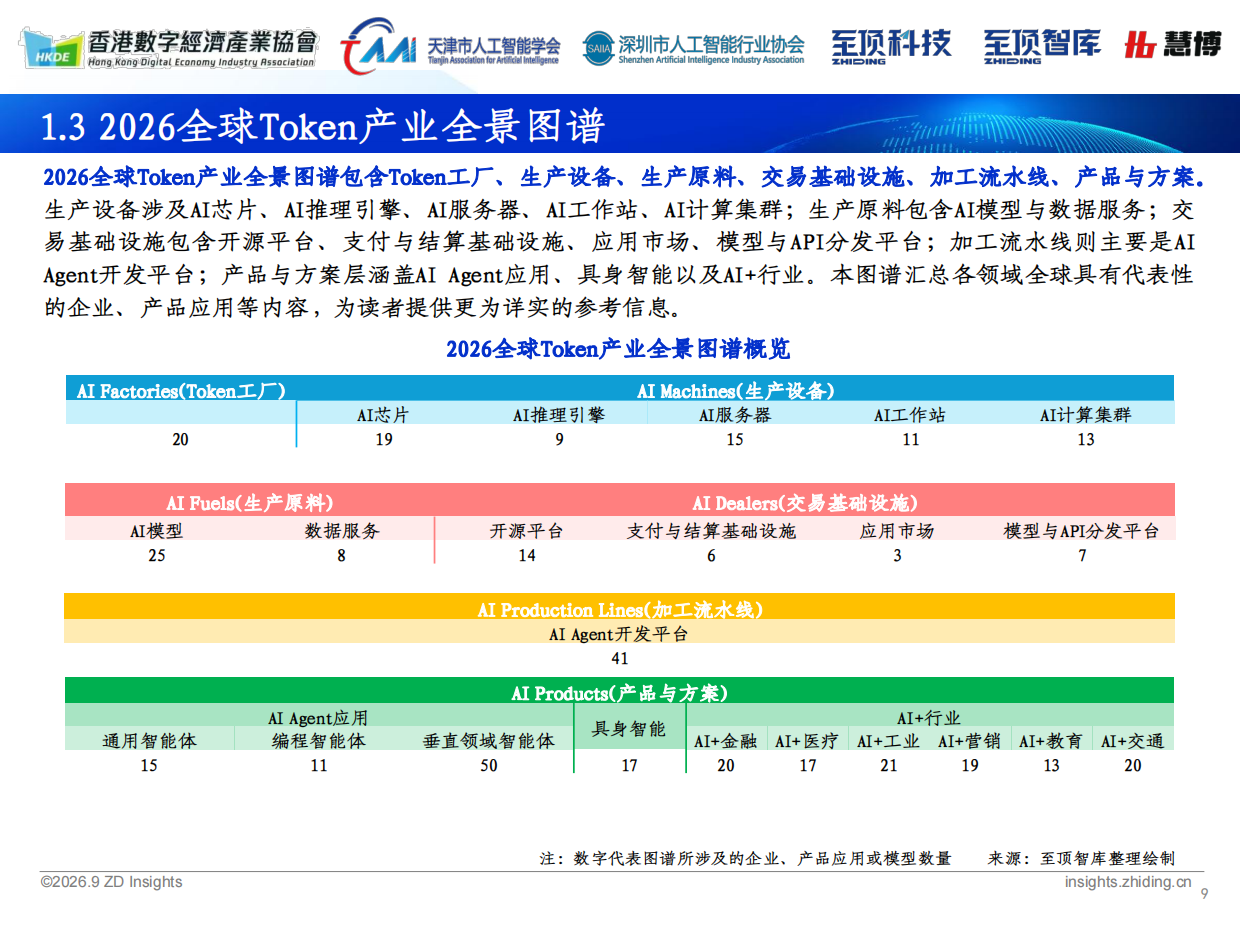Select the "AI+交通" column label
This screenshot has height=930, width=1240.
click(1133, 741)
